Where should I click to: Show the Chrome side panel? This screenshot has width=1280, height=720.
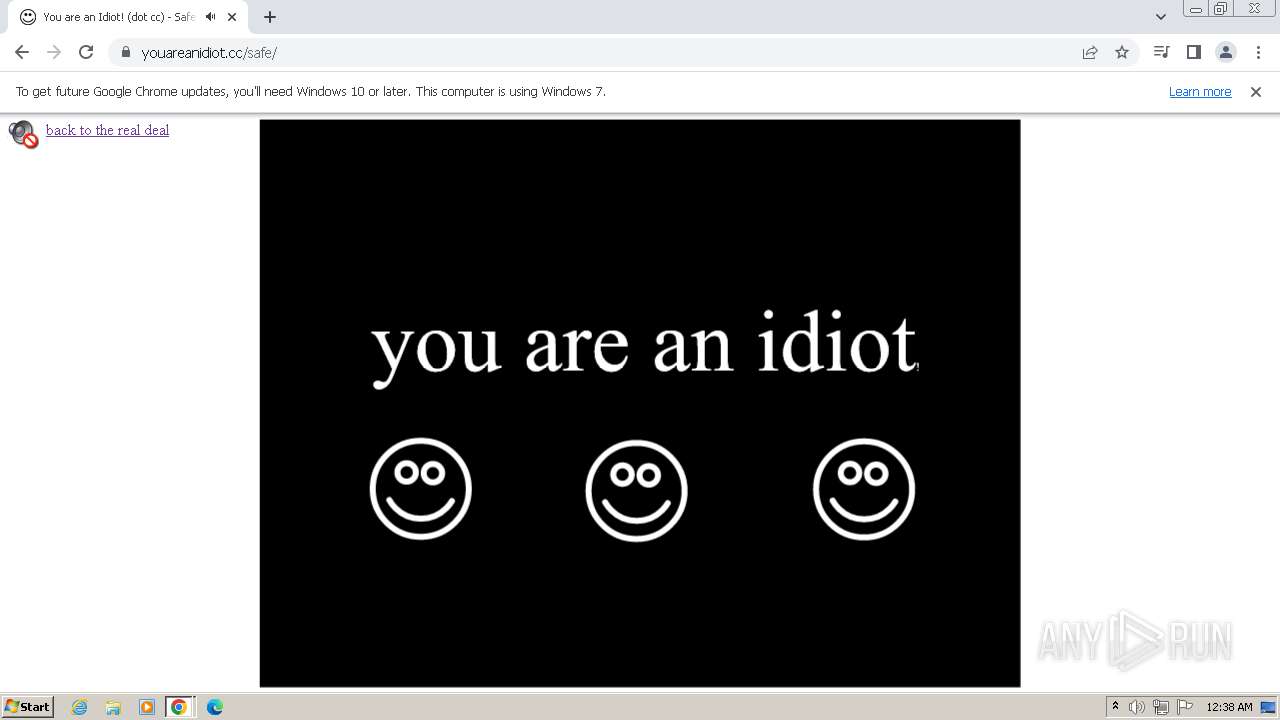pyautogui.click(x=1193, y=52)
